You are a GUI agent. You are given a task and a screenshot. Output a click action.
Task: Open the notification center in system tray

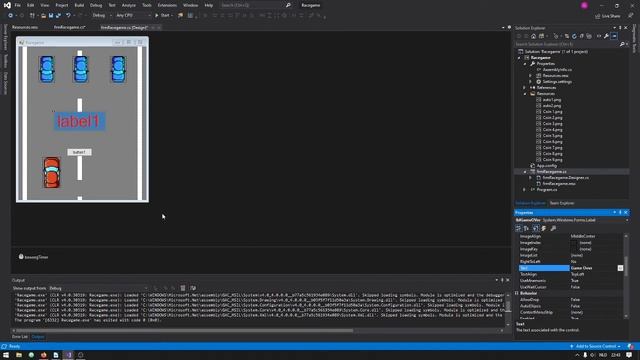coord(629,355)
